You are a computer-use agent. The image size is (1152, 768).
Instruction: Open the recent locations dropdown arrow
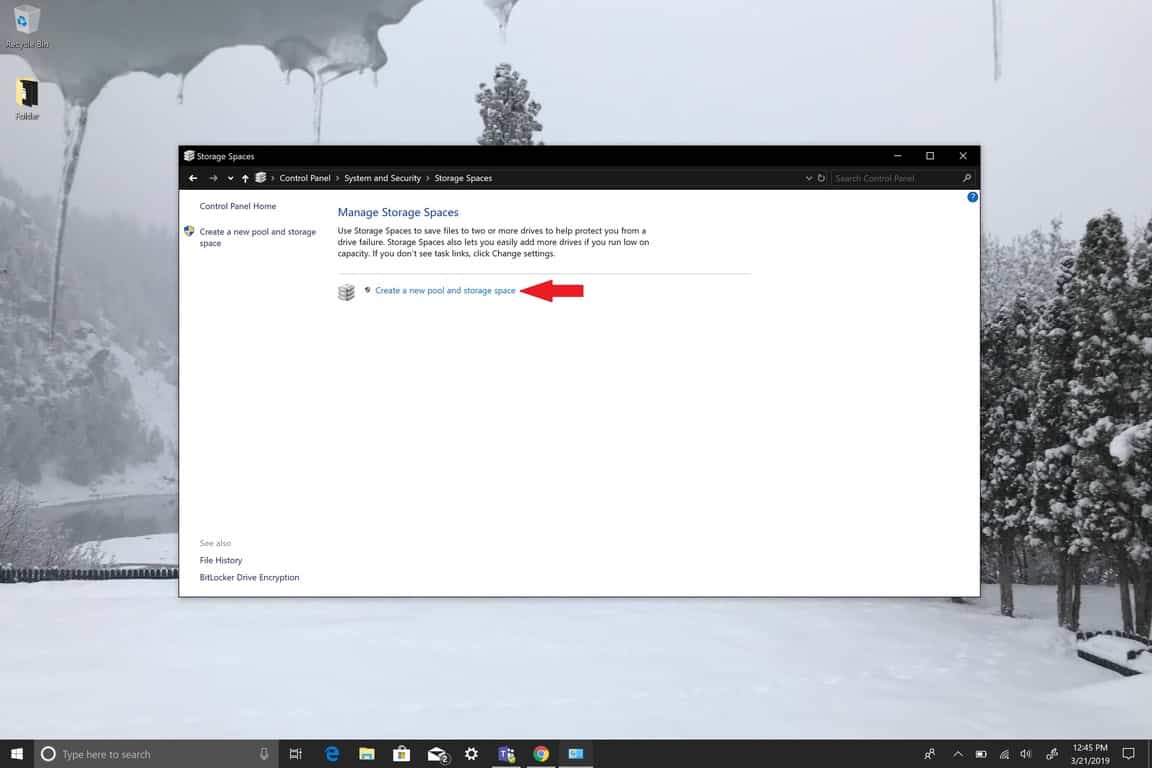(230, 178)
